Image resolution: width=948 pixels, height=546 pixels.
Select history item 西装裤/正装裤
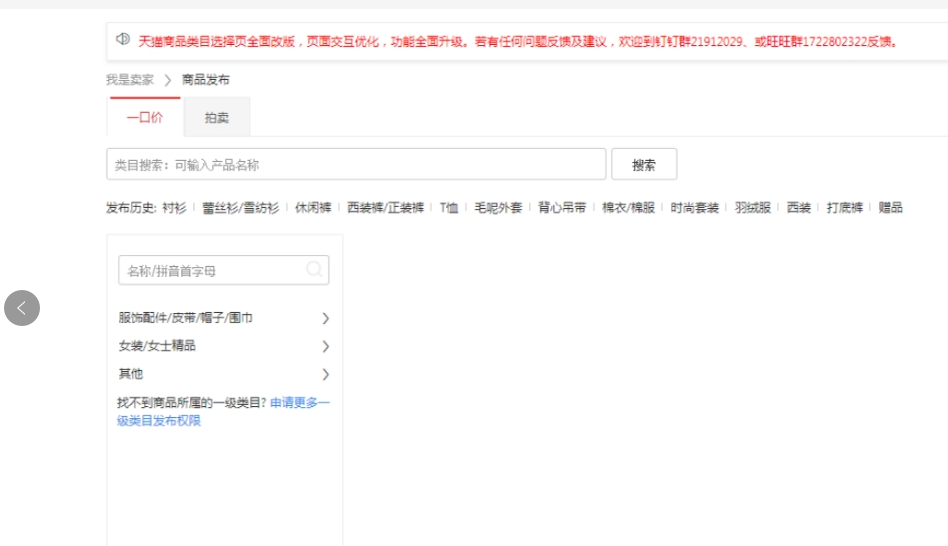[386, 208]
